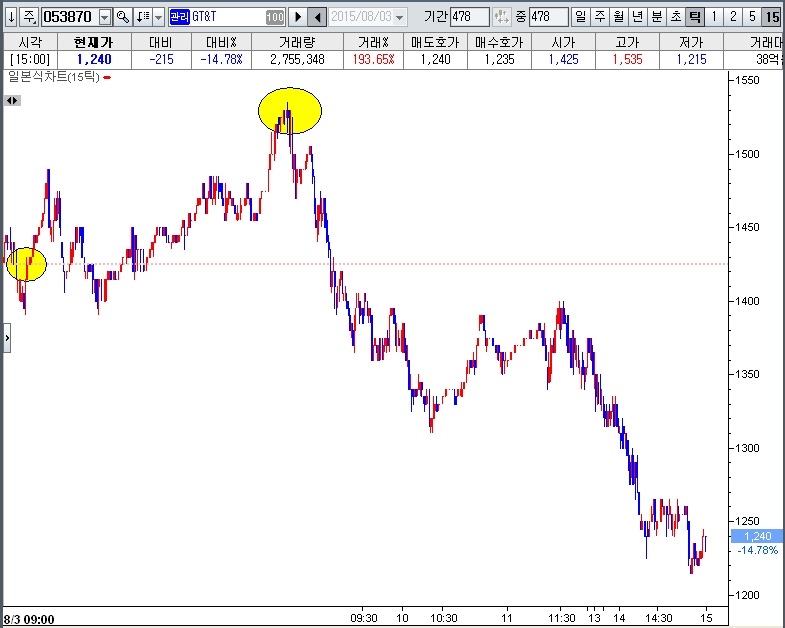Click the low price value 1,215

[691, 60]
